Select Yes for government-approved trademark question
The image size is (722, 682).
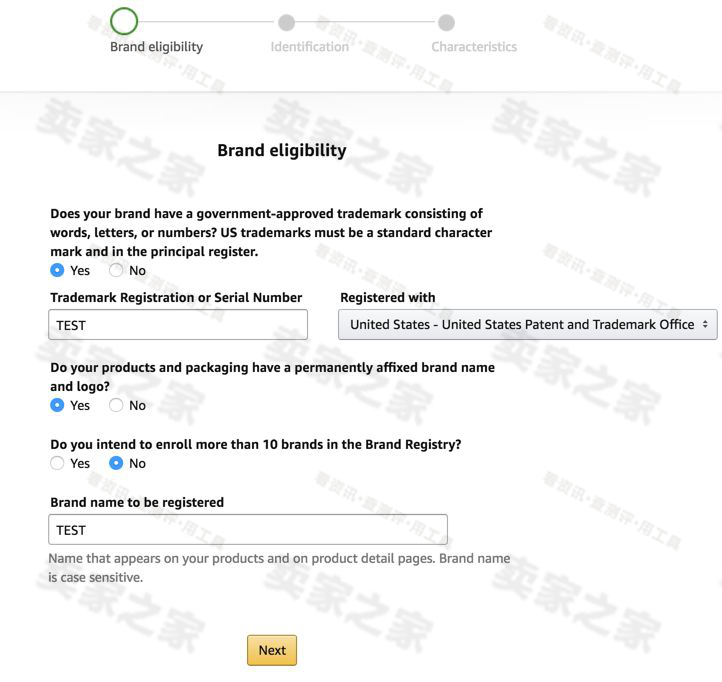click(57, 270)
